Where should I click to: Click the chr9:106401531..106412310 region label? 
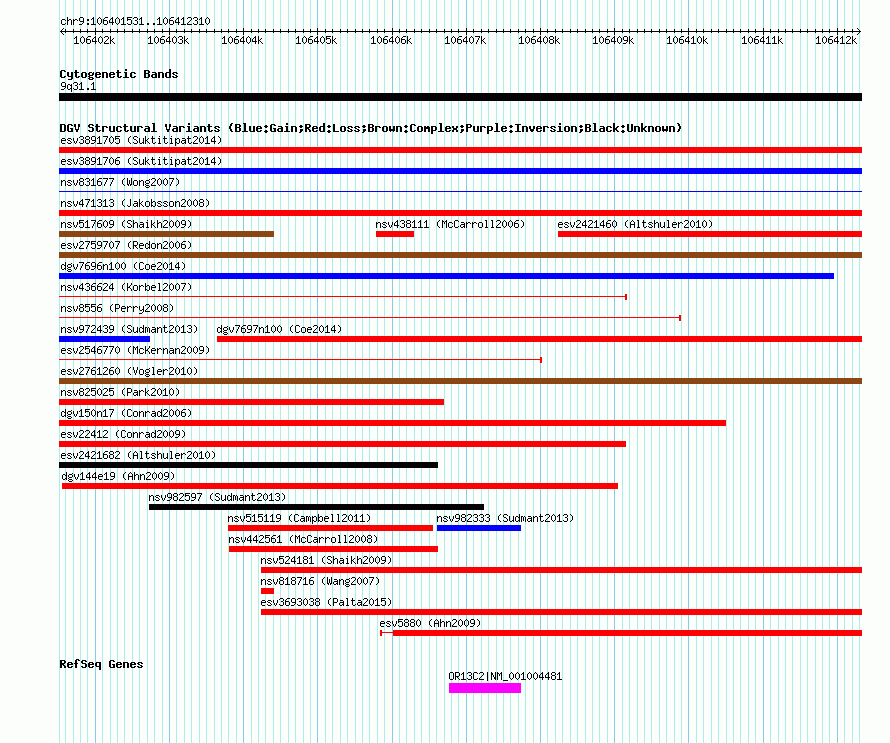(135, 21)
